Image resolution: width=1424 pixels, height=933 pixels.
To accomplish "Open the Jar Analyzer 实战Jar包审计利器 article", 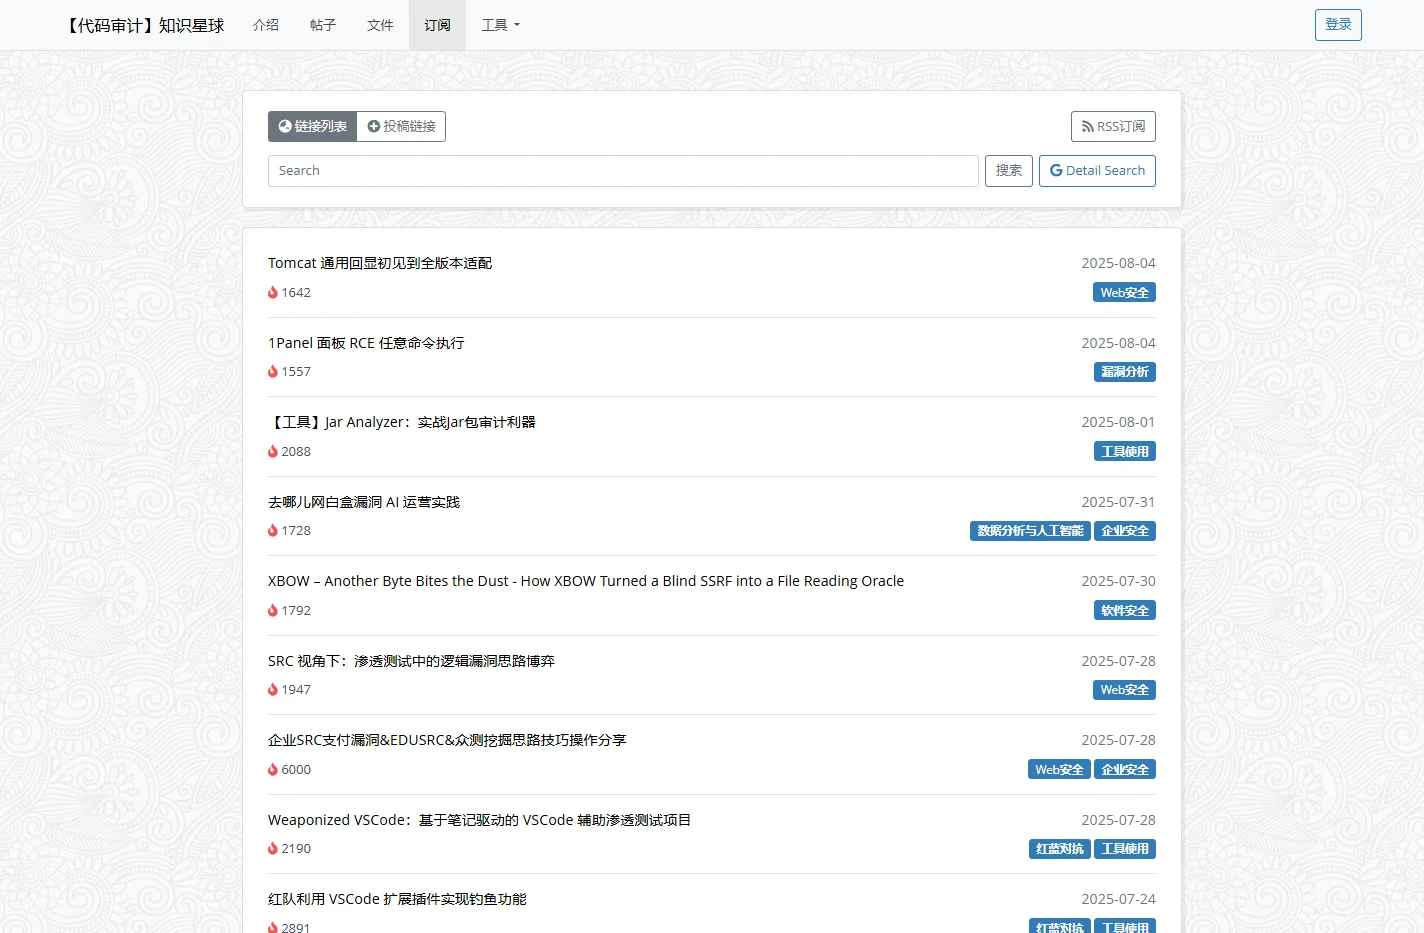I will (402, 422).
